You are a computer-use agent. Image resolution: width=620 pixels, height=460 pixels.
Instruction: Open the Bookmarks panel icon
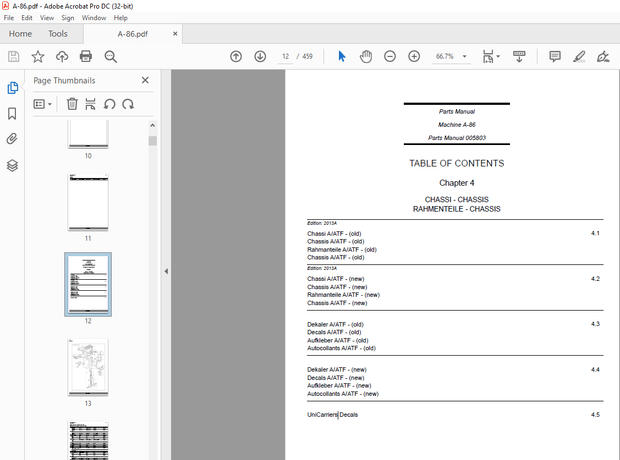(x=12, y=114)
